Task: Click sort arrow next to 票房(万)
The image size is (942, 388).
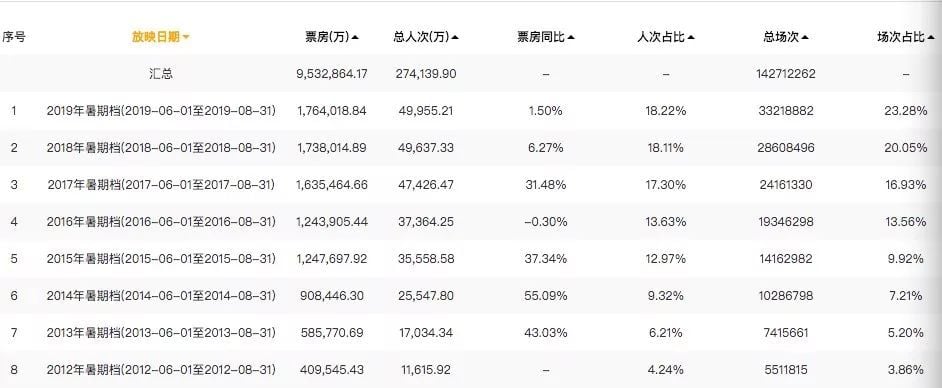Action: [x=355, y=37]
